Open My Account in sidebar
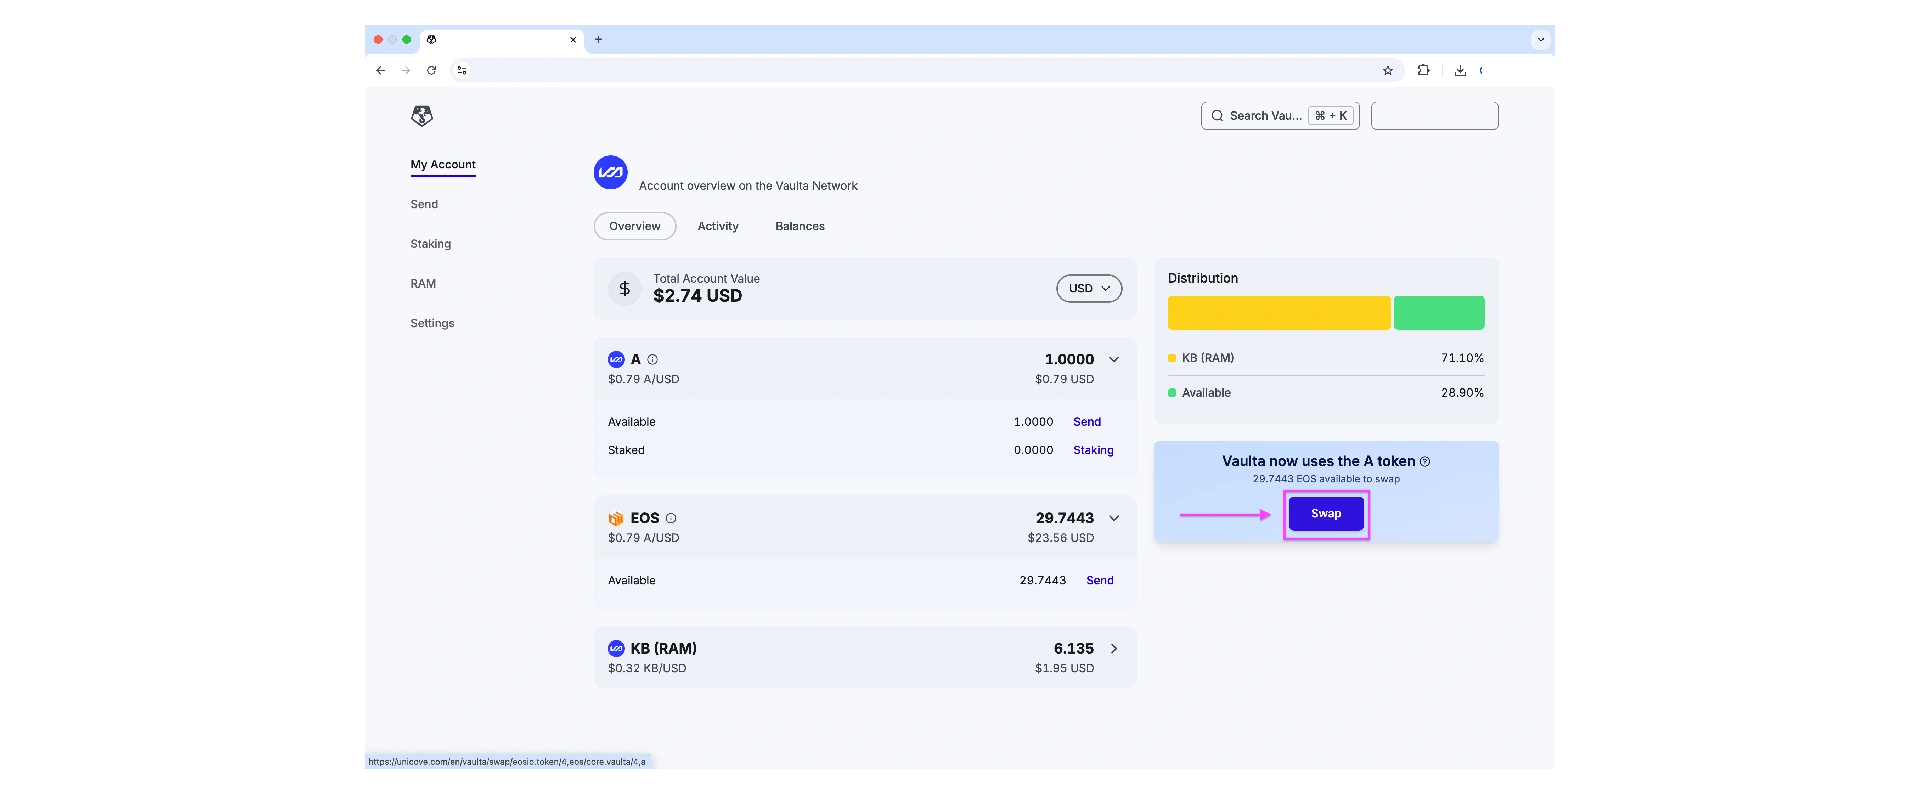This screenshot has width=1920, height=798. point(443,165)
